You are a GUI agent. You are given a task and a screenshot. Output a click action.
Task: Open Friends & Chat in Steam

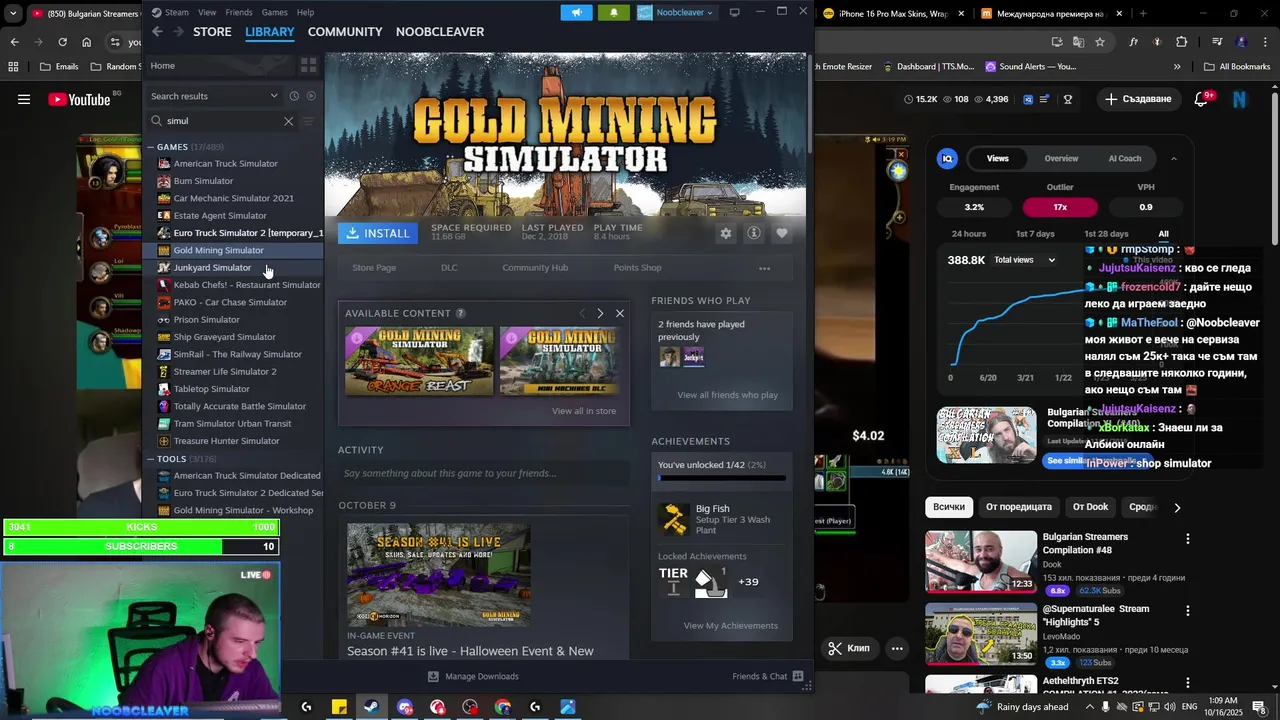pyautogui.click(x=768, y=676)
